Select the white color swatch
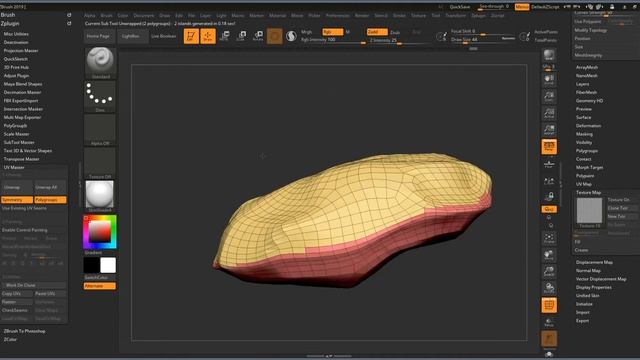 point(108,265)
